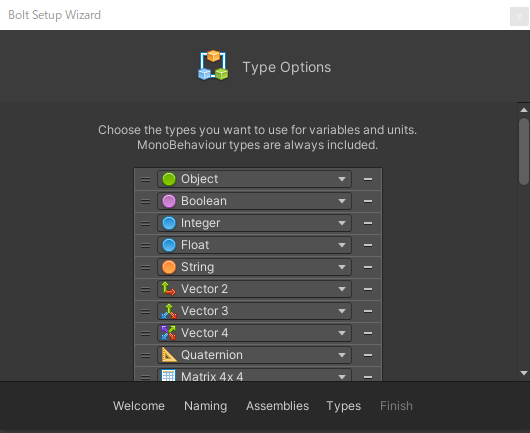Close the Bolt Setup Wizard window
Image resolution: width=530 pixels, height=433 pixels.
point(519,16)
